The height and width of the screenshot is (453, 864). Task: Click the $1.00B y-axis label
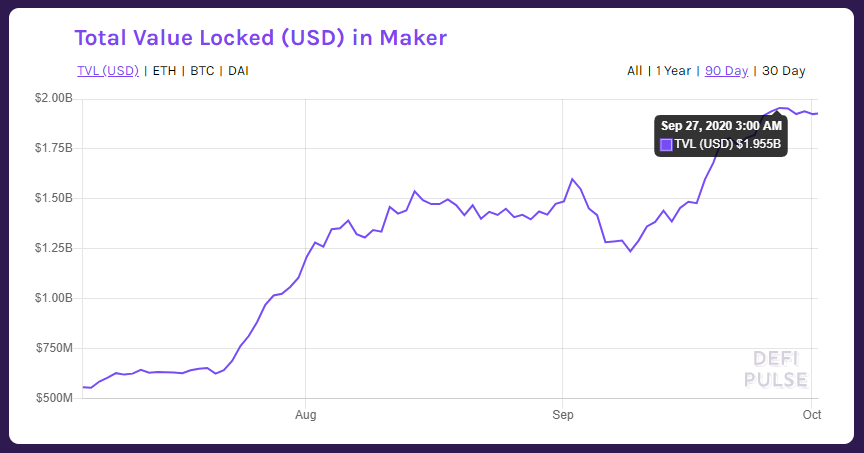coord(52,298)
